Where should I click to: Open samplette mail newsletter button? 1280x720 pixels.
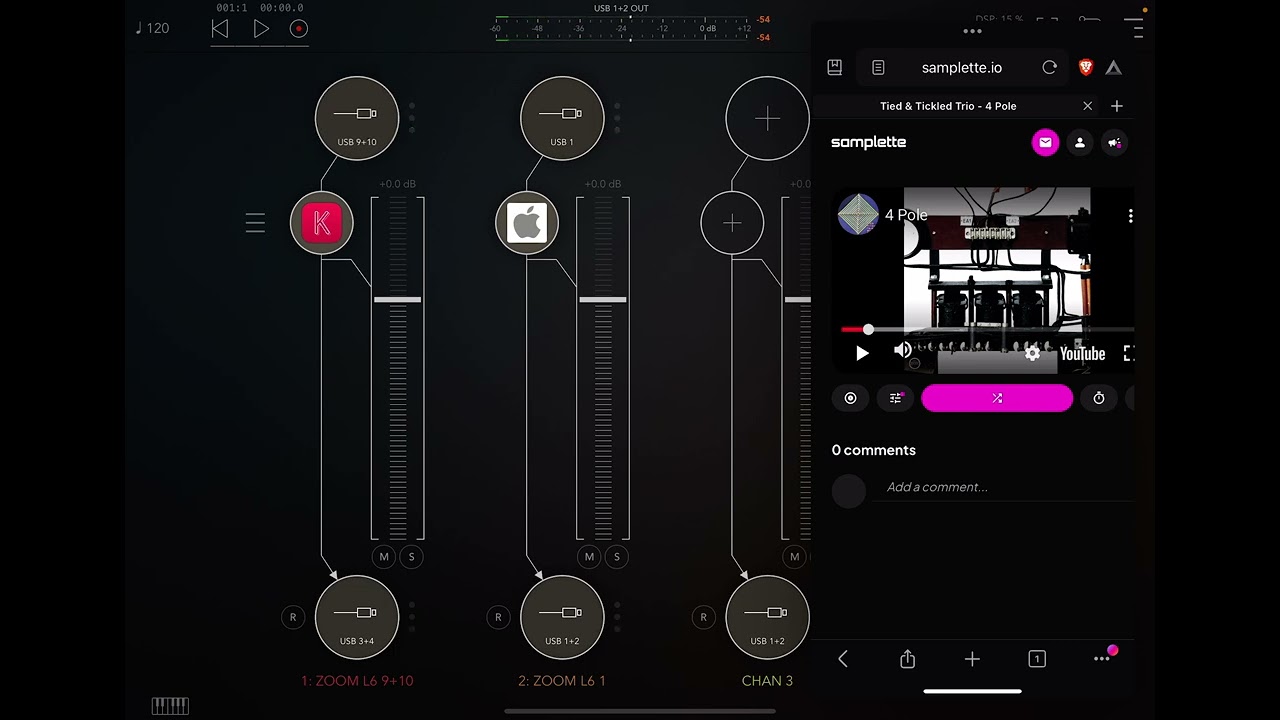click(1045, 143)
